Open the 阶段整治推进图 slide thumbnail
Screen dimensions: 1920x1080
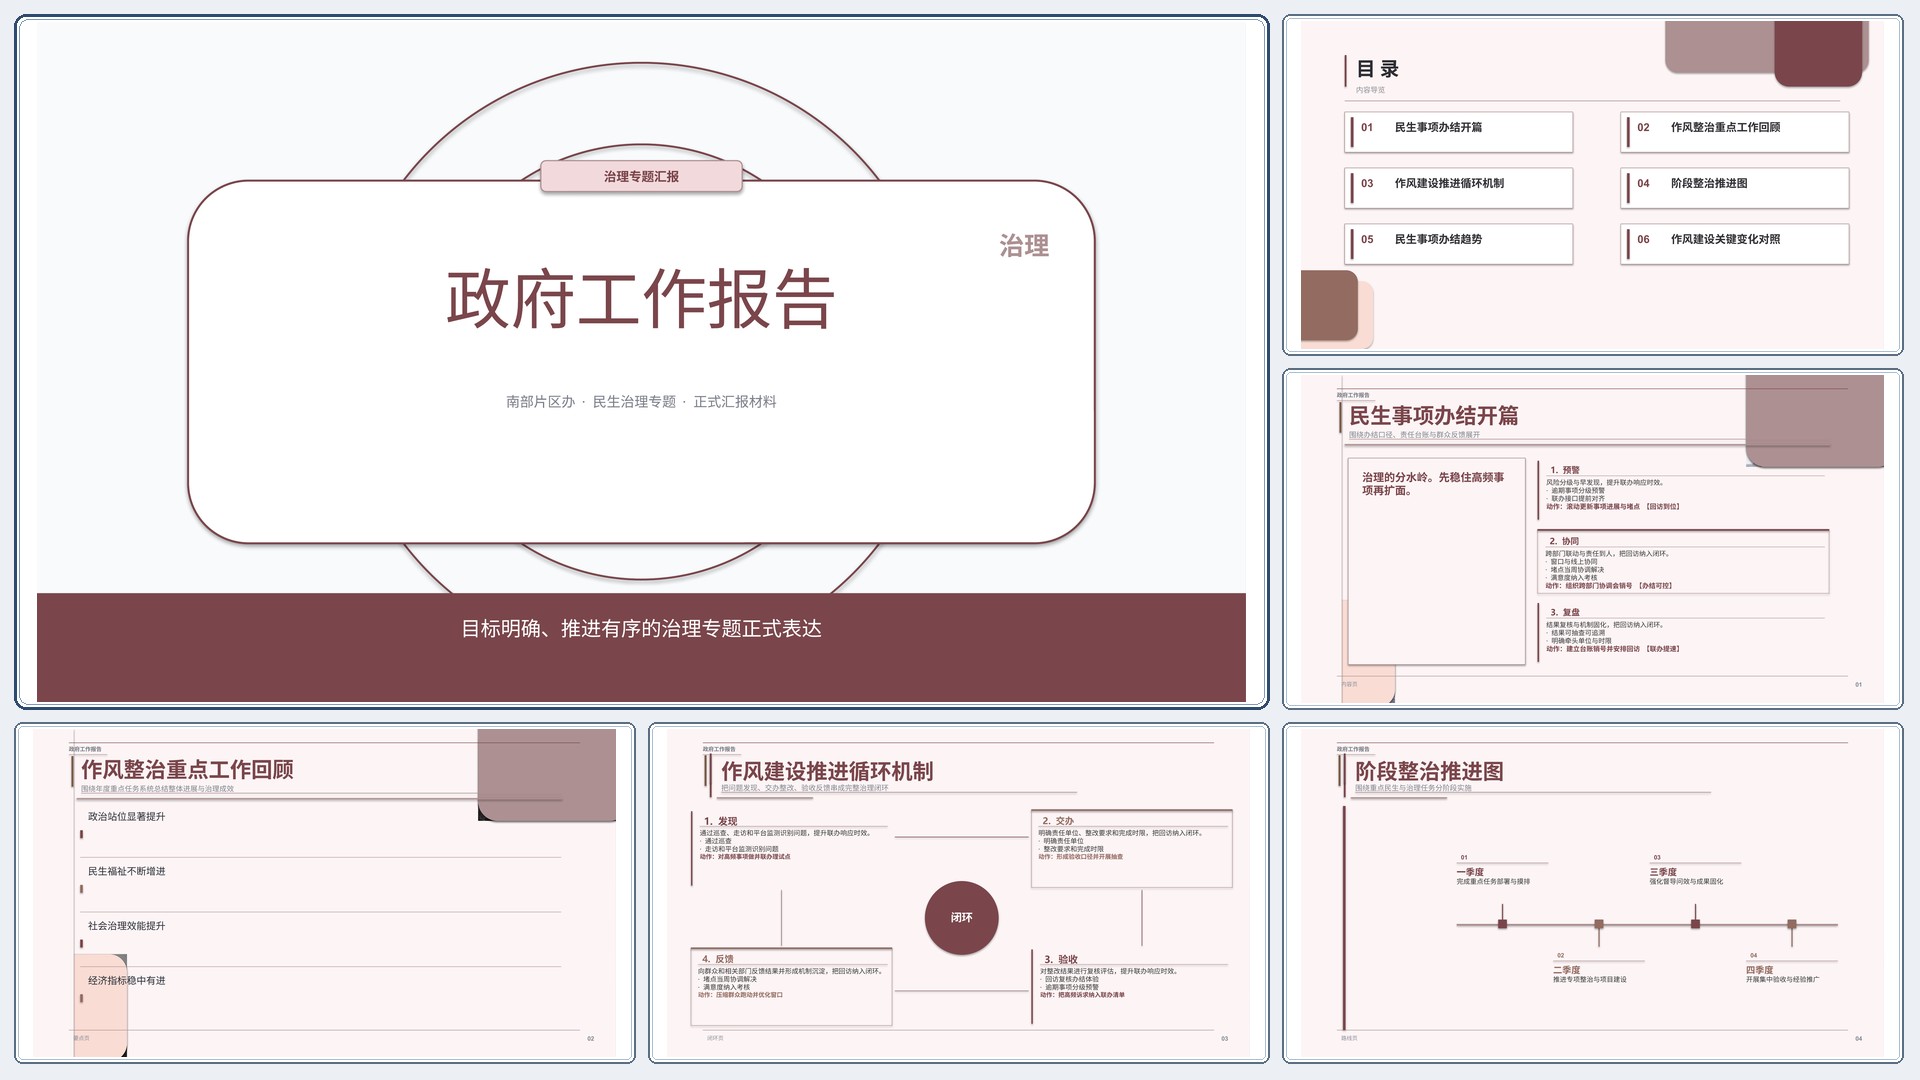[1592, 893]
